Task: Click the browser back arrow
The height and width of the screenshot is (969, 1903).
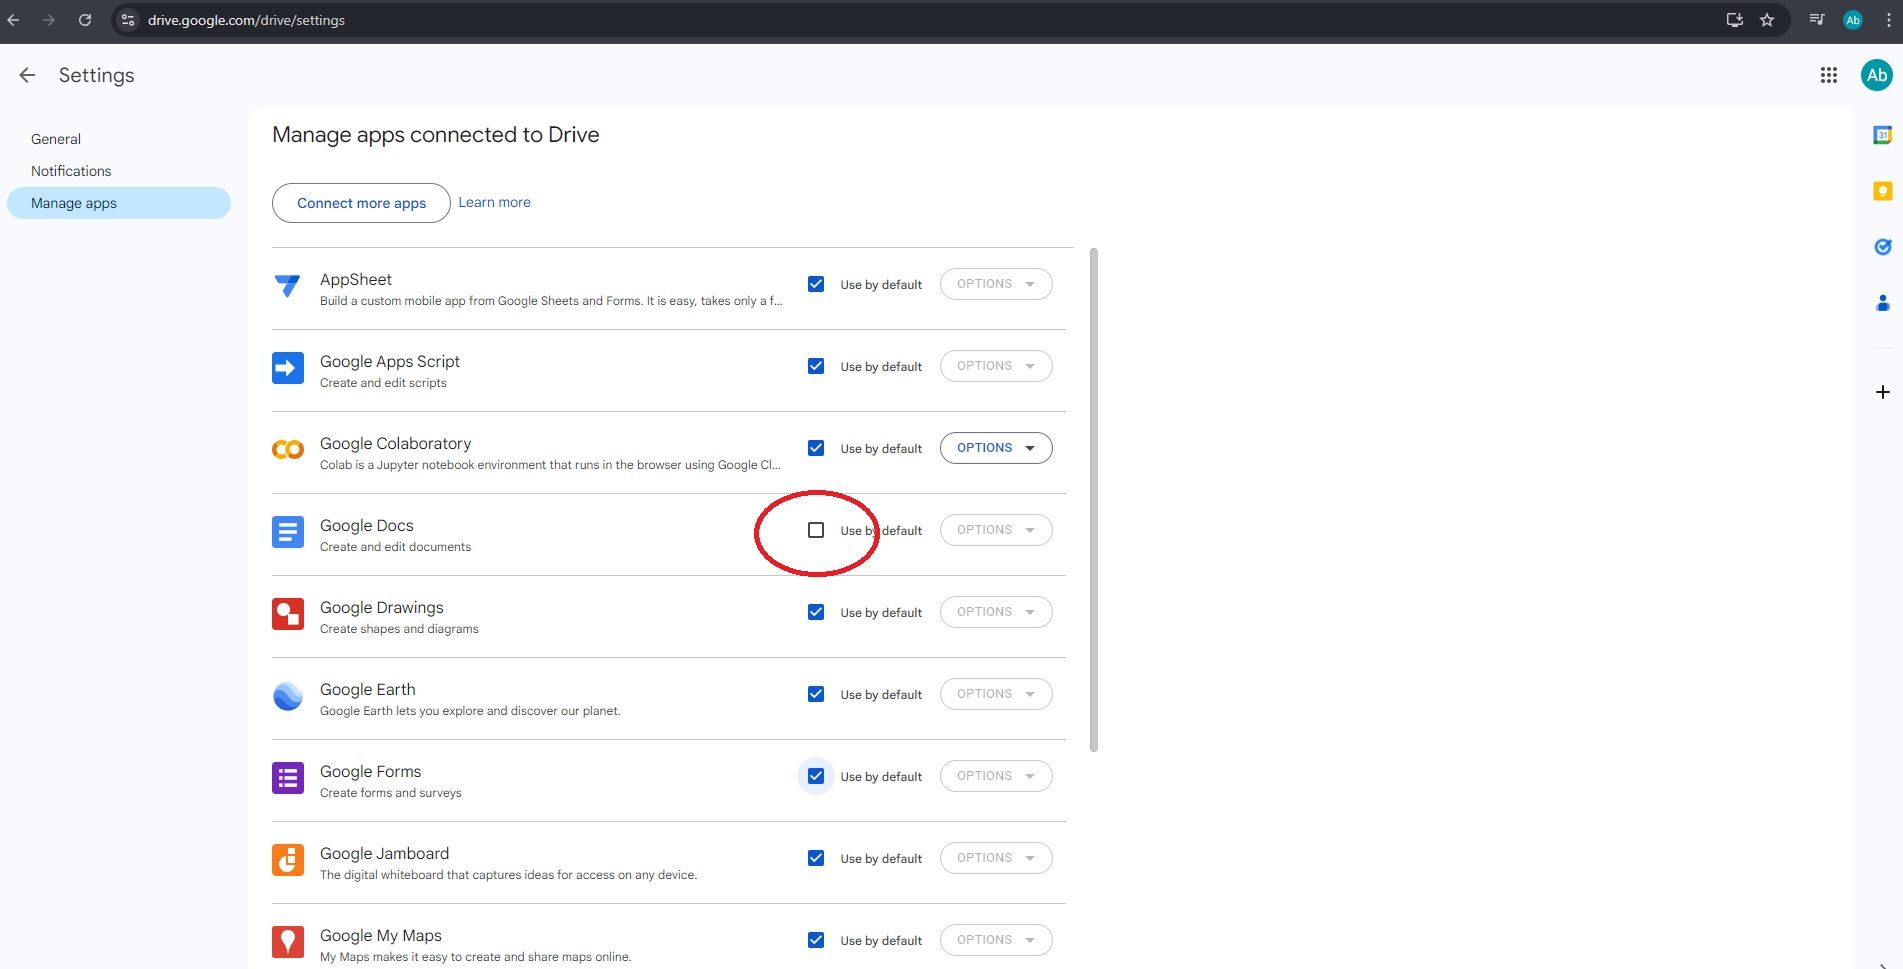Action: pos(13,20)
